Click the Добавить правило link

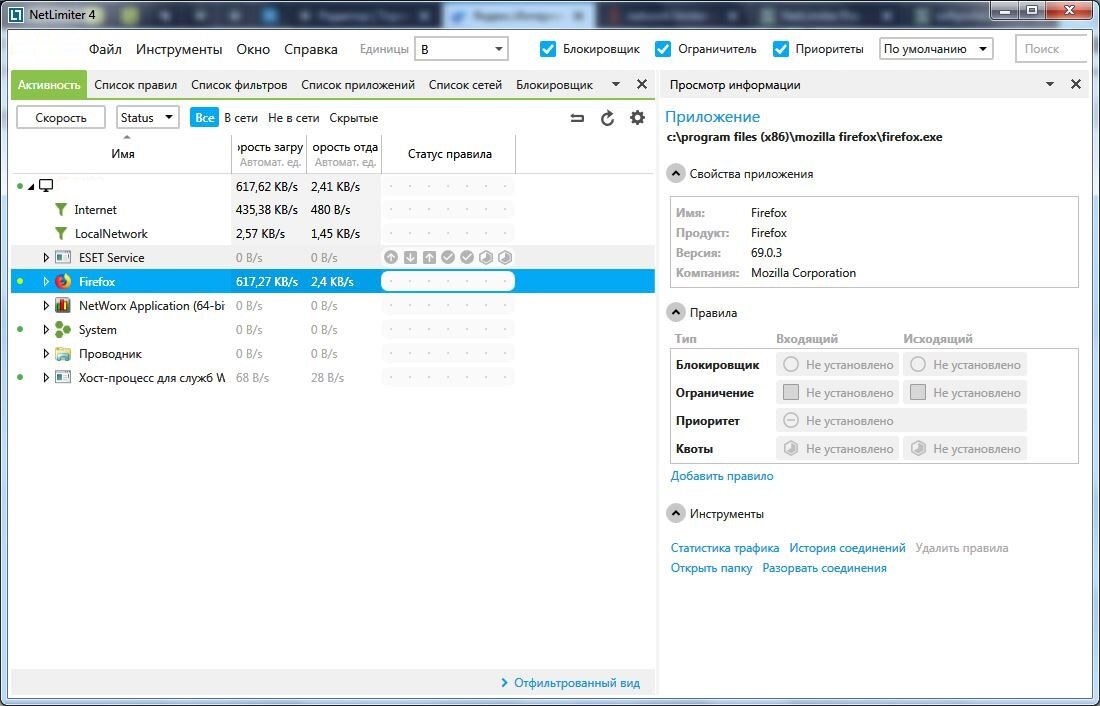[x=722, y=476]
